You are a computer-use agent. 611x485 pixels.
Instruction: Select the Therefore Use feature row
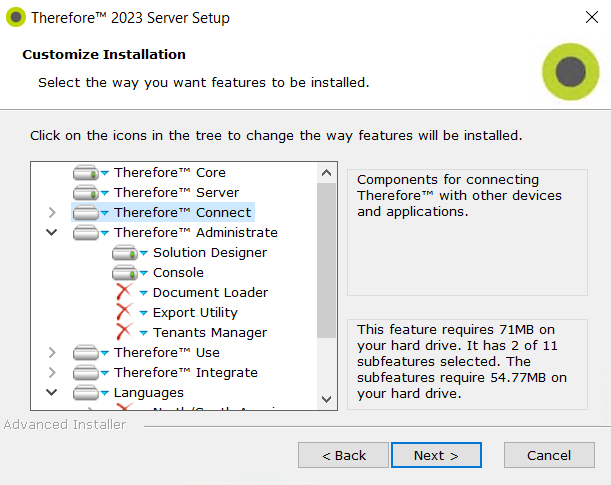coord(166,353)
